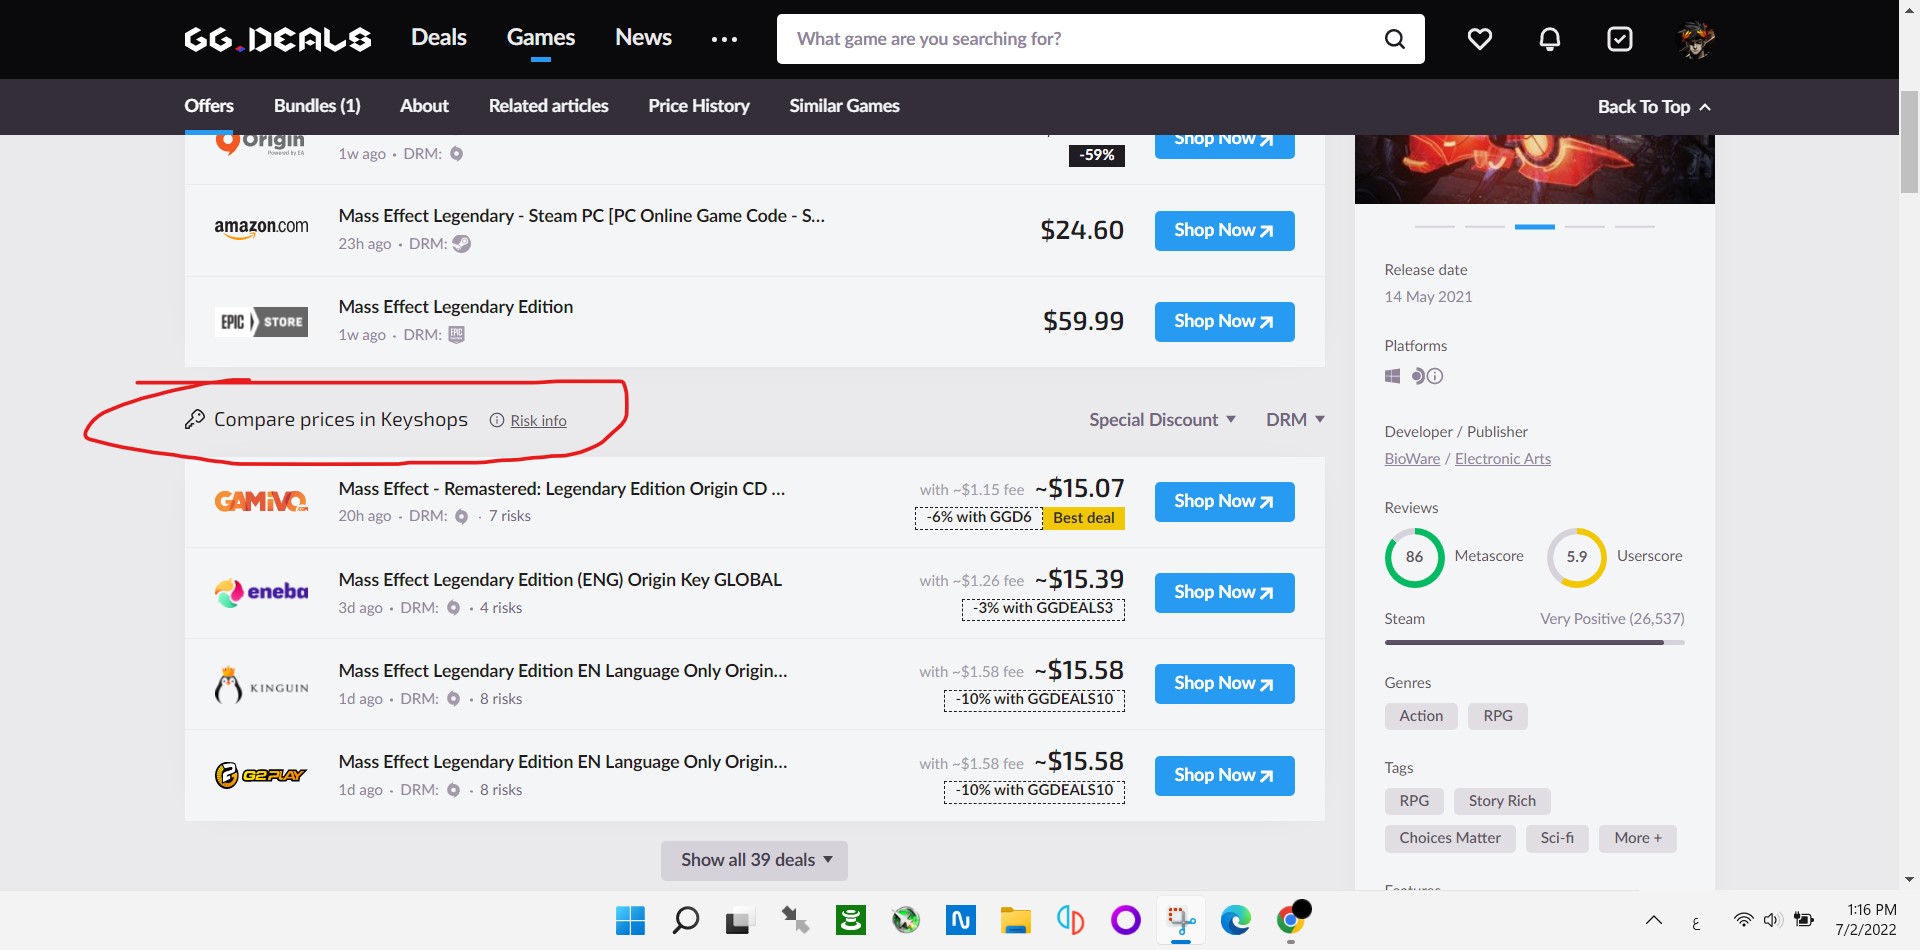This screenshot has height=950, width=1920.
Task: Click the Steam DRM icon in Amazon row
Action: [x=461, y=244]
